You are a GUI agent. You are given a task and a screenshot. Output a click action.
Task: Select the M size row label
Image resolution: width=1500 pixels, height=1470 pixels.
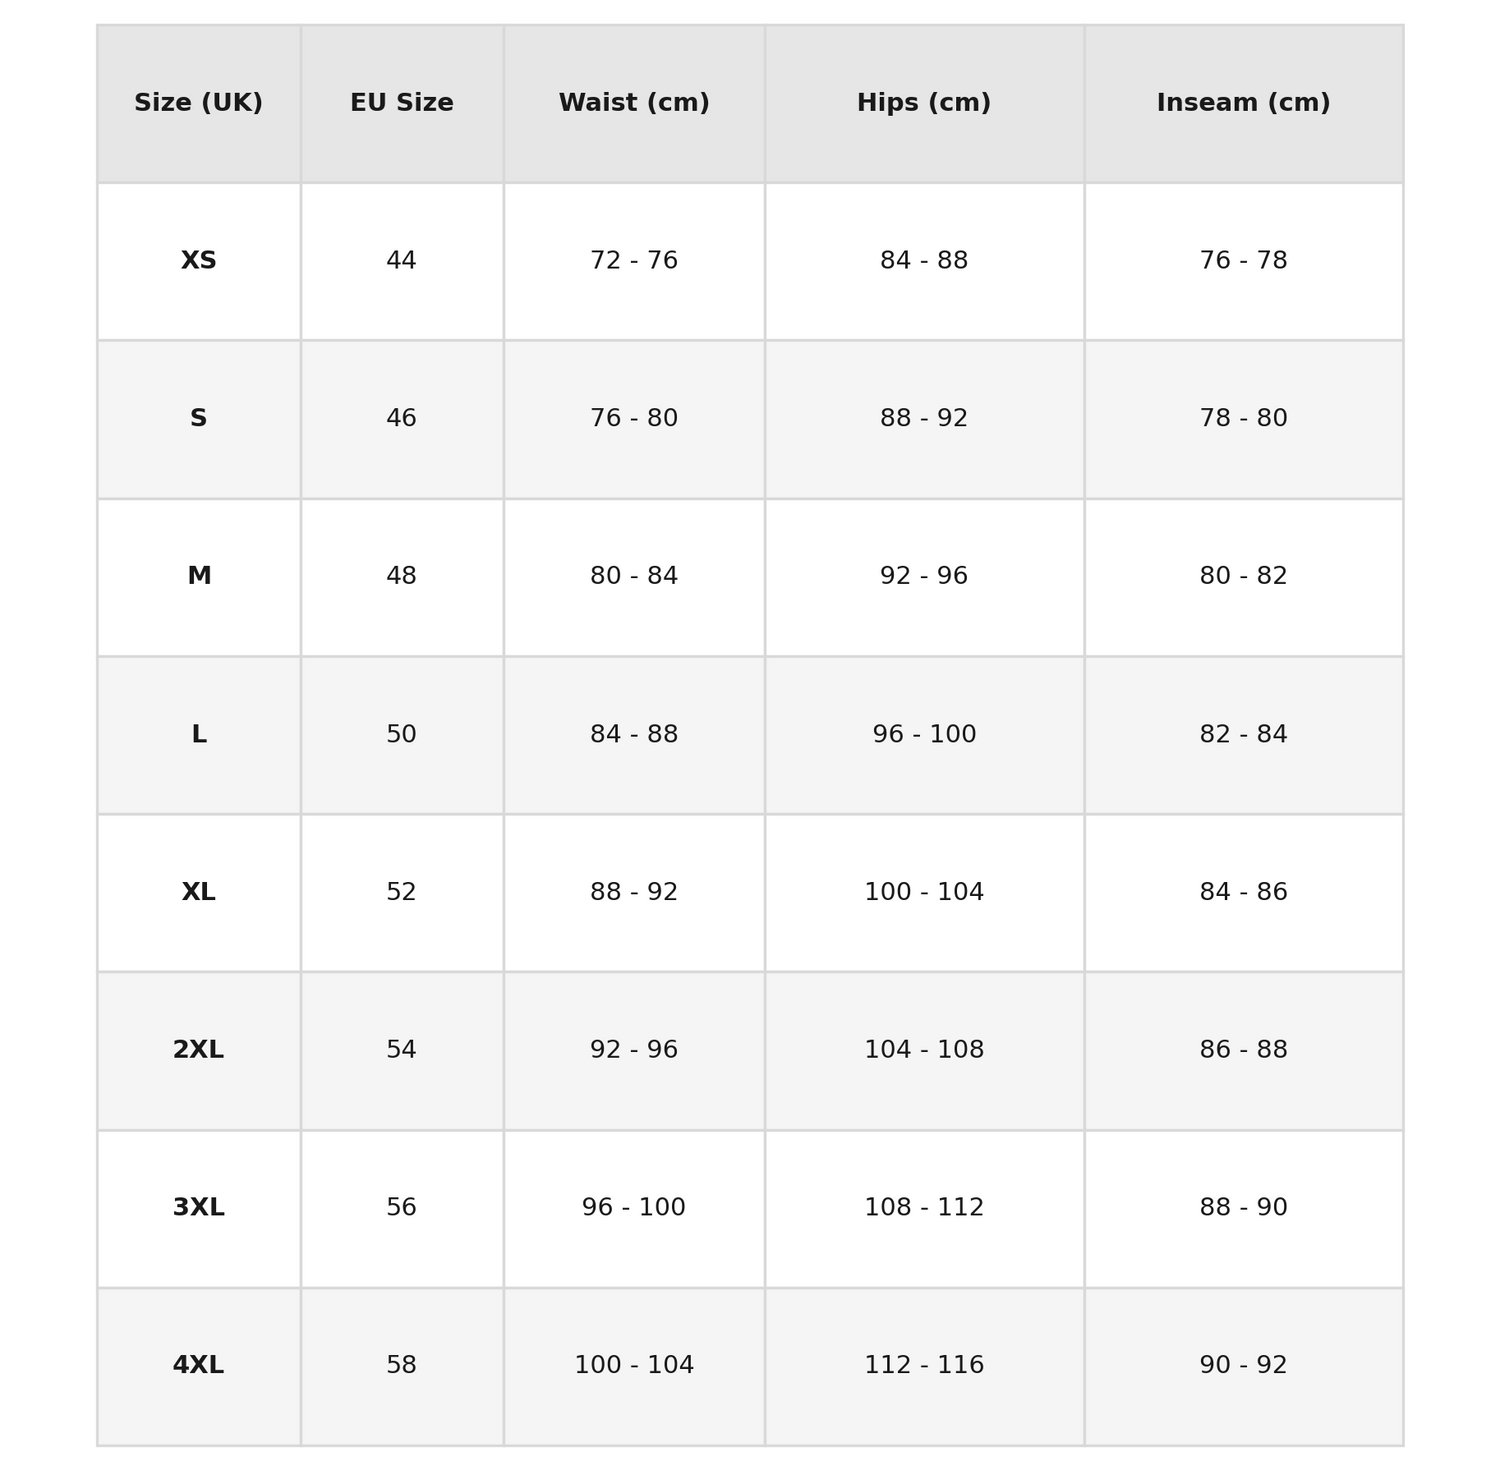(199, 577)
